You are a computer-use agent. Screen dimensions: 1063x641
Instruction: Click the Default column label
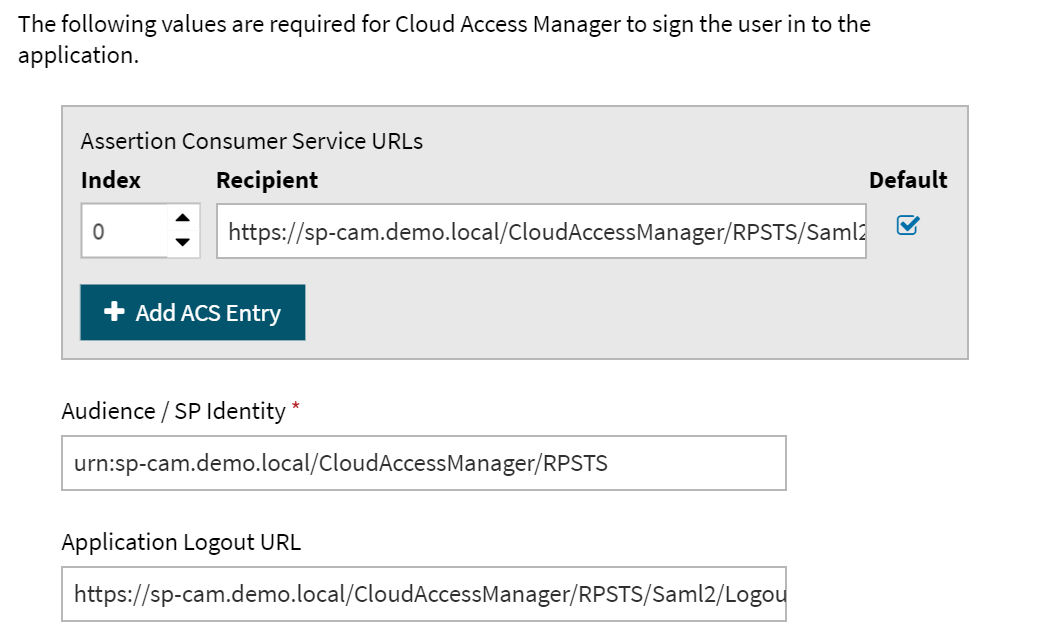908,180
